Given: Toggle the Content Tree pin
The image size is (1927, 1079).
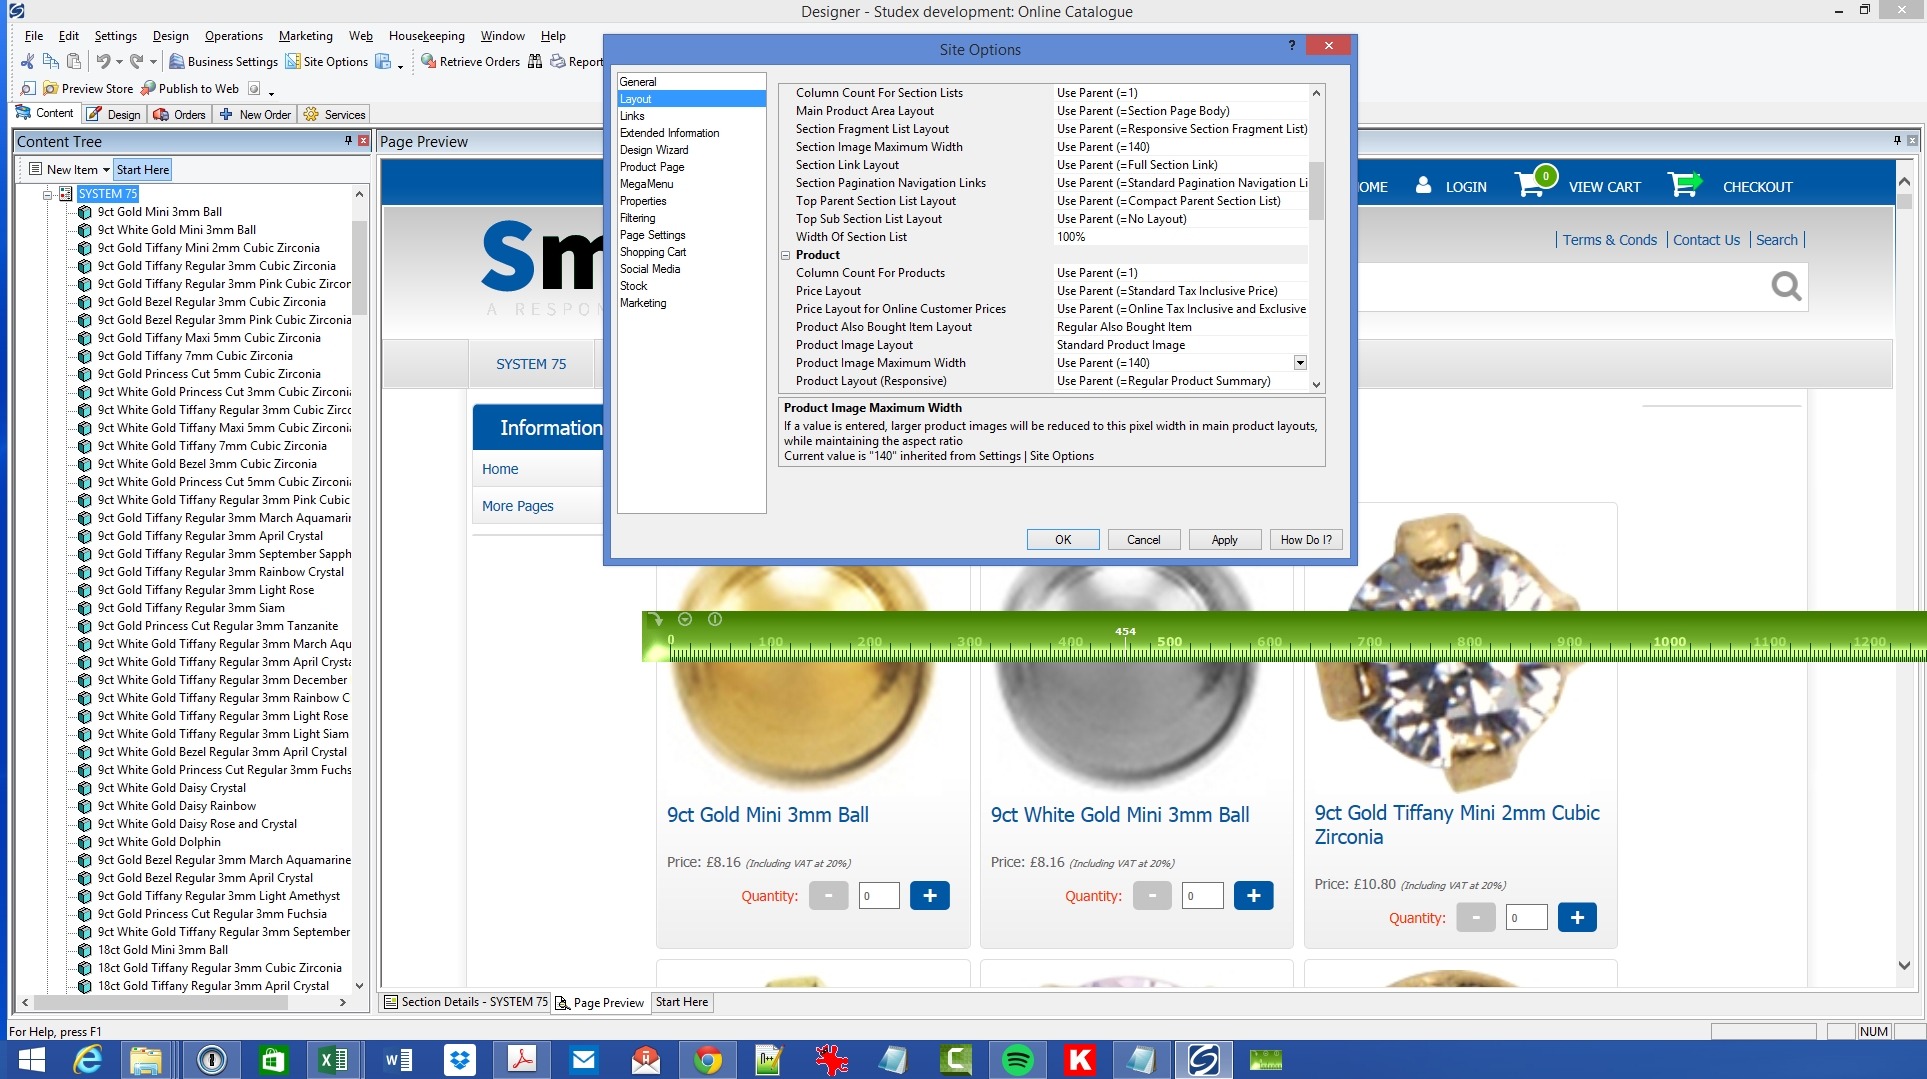Looking at the screenshot, I should 348,141.
